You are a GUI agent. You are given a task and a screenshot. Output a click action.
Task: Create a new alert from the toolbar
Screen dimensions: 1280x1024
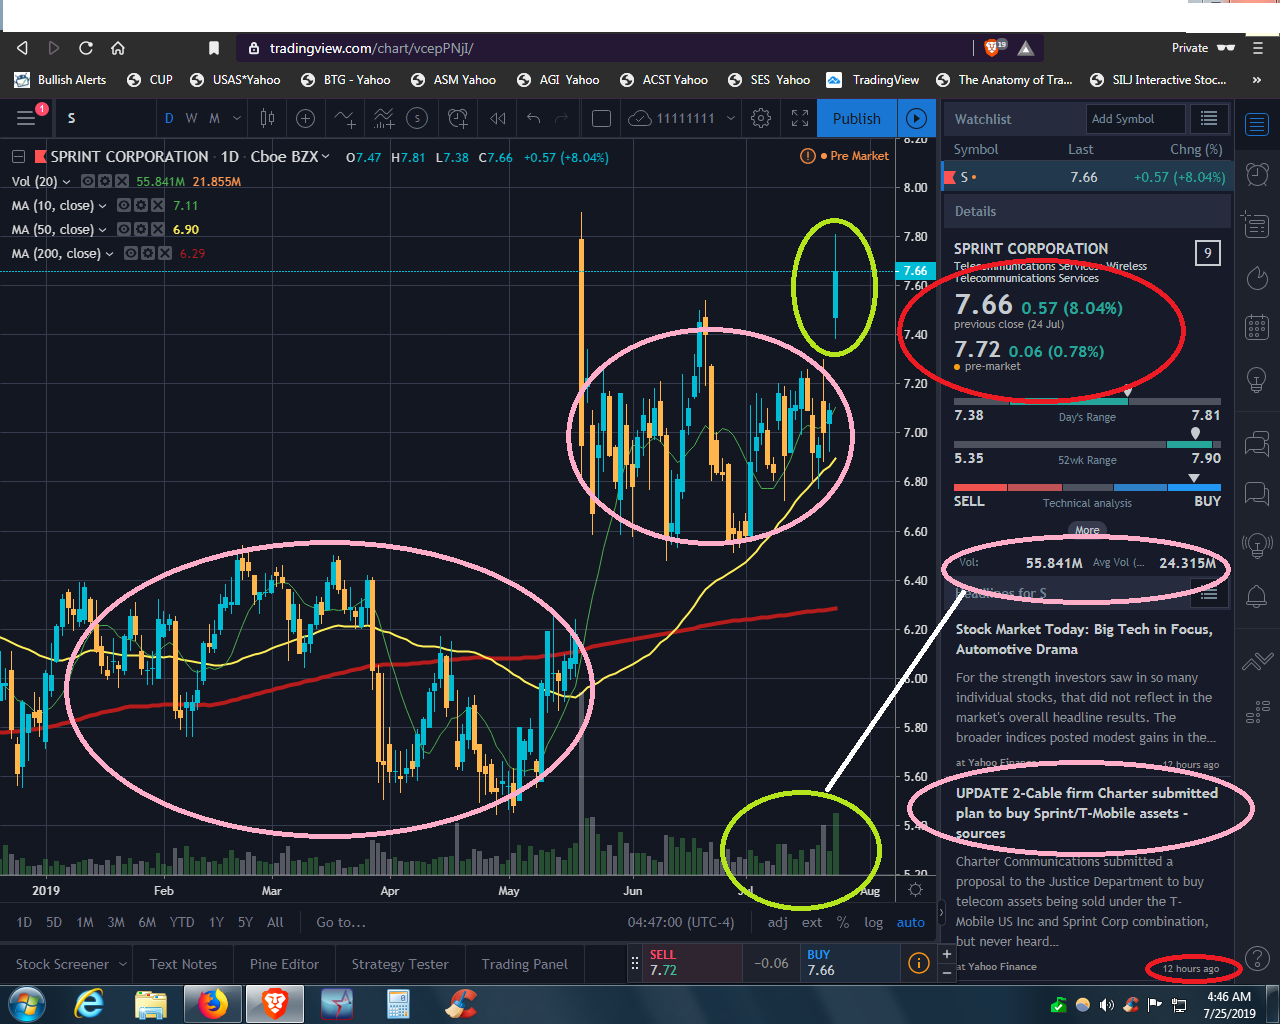[x=458, y=119]
